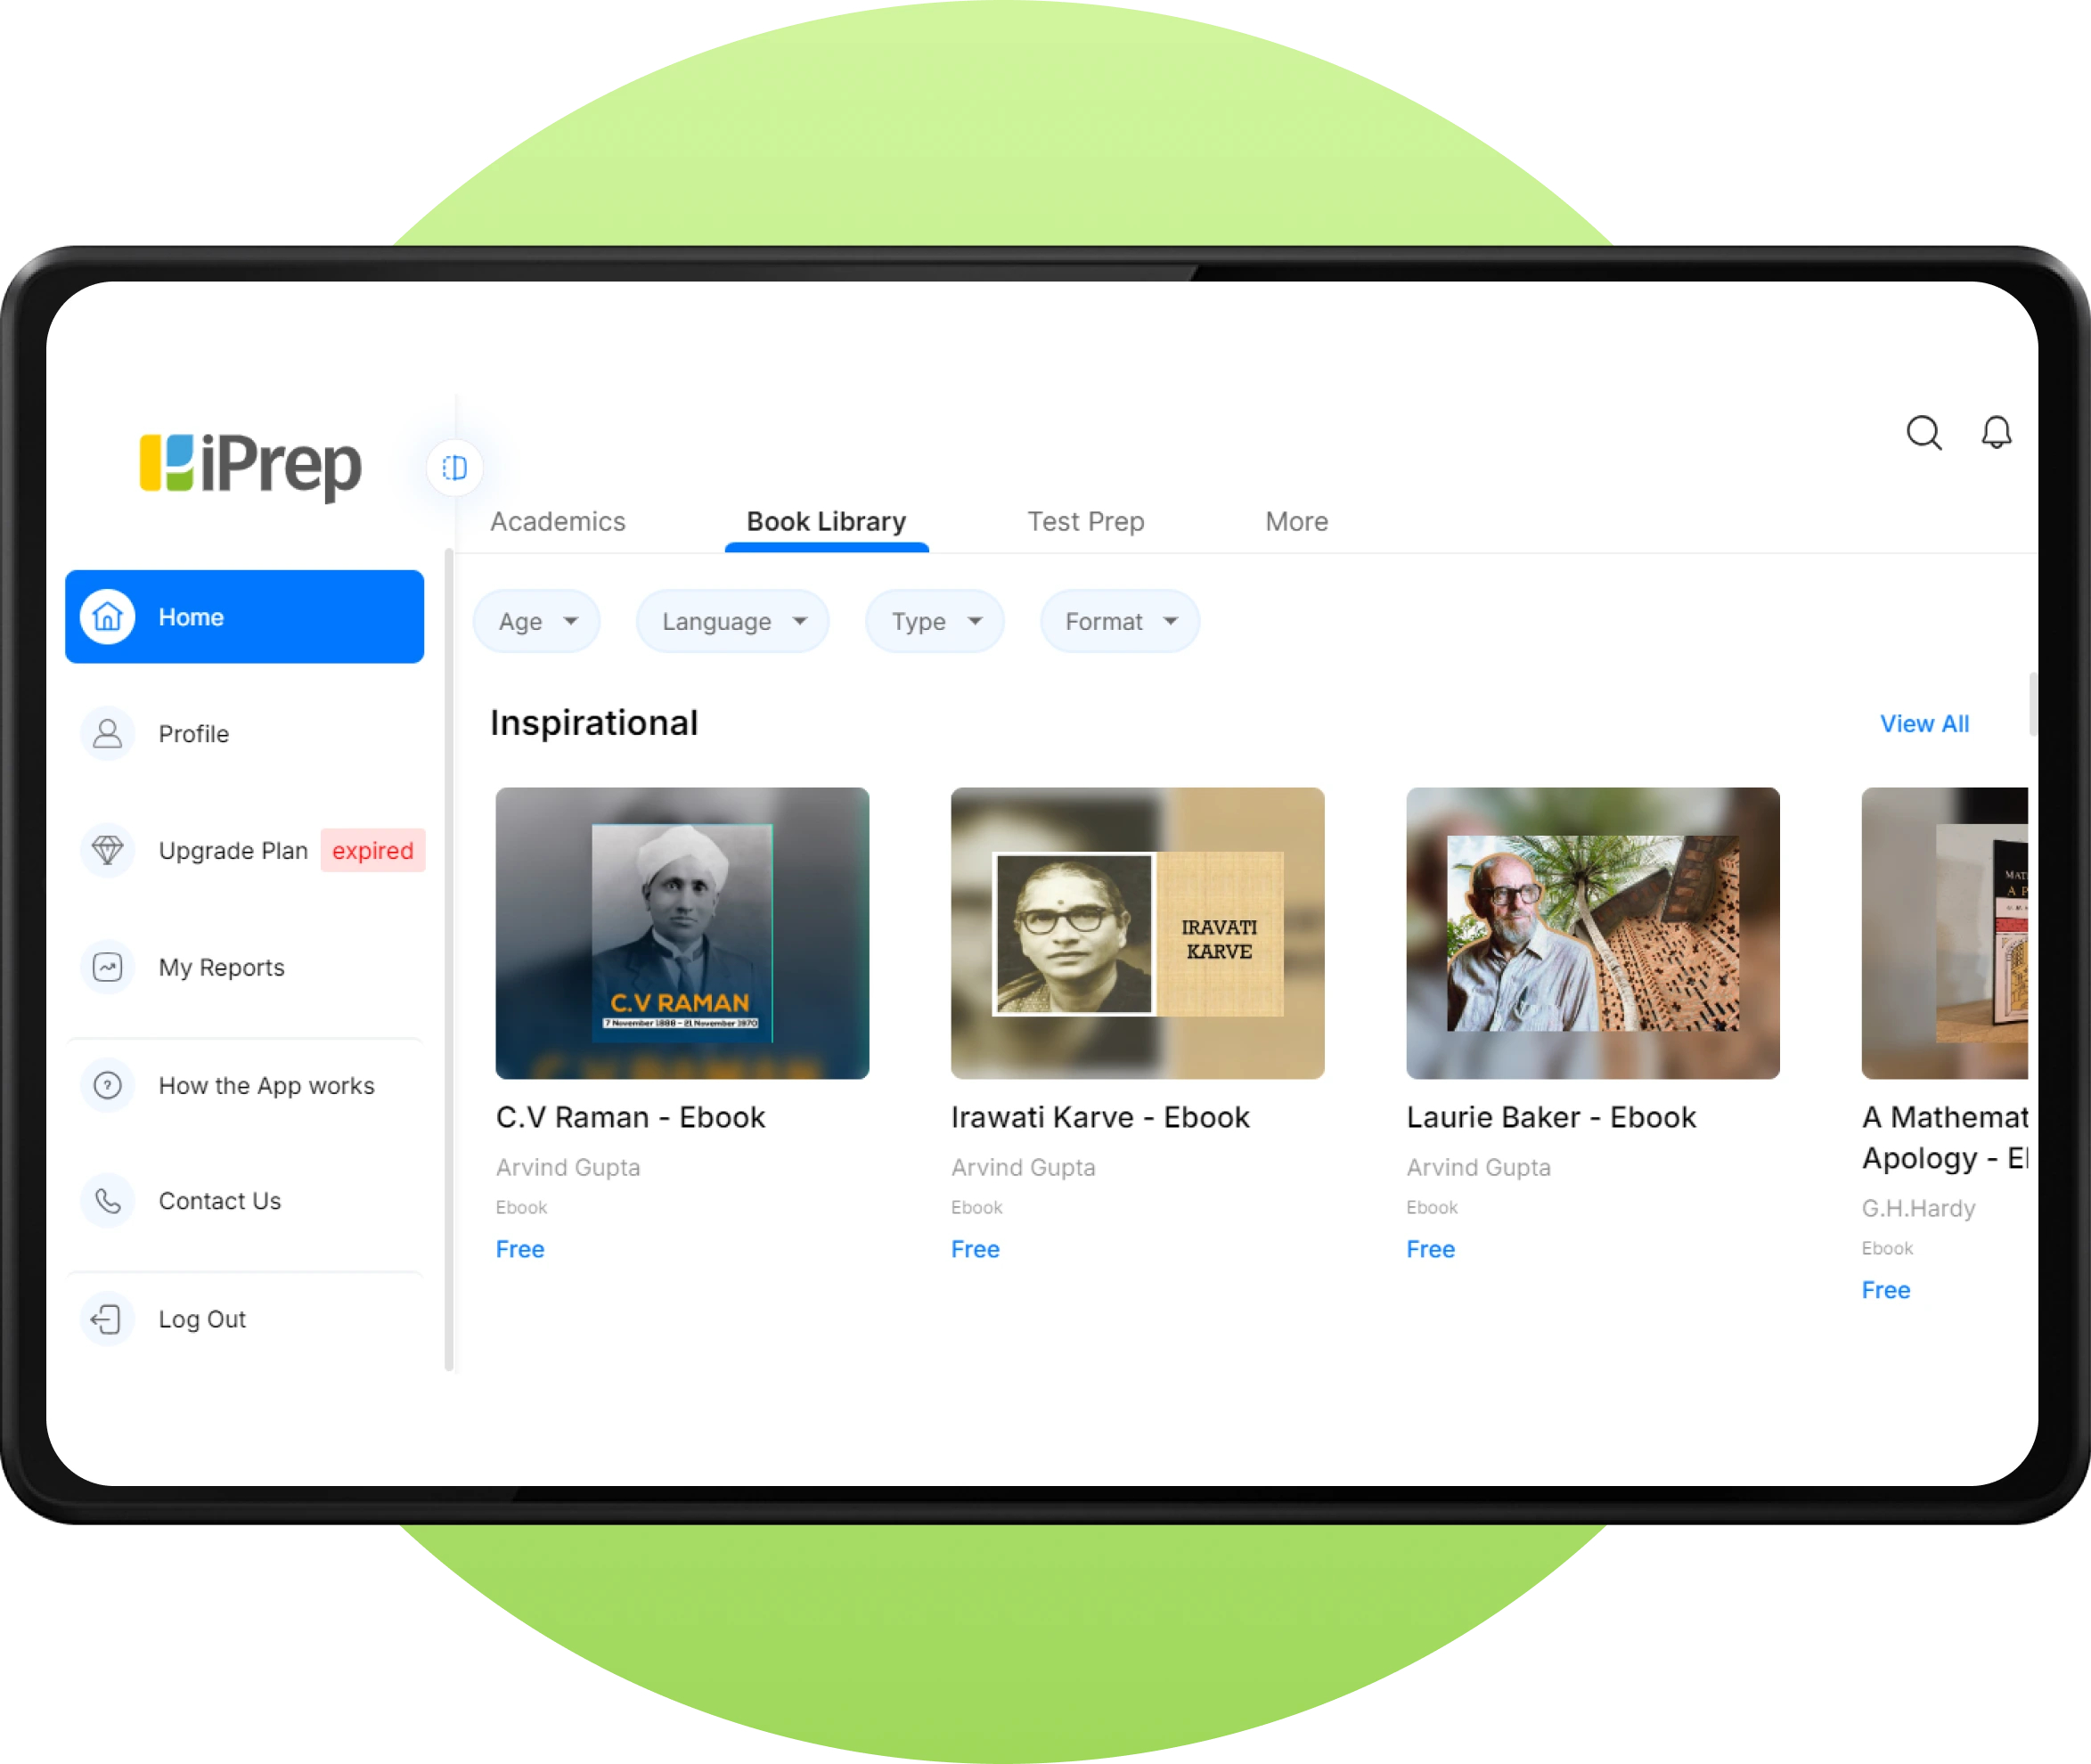The height and width of the screenshot is (1764, 2091).
Task: Select the More navigation tab
Action: [x=1295, y=519]
